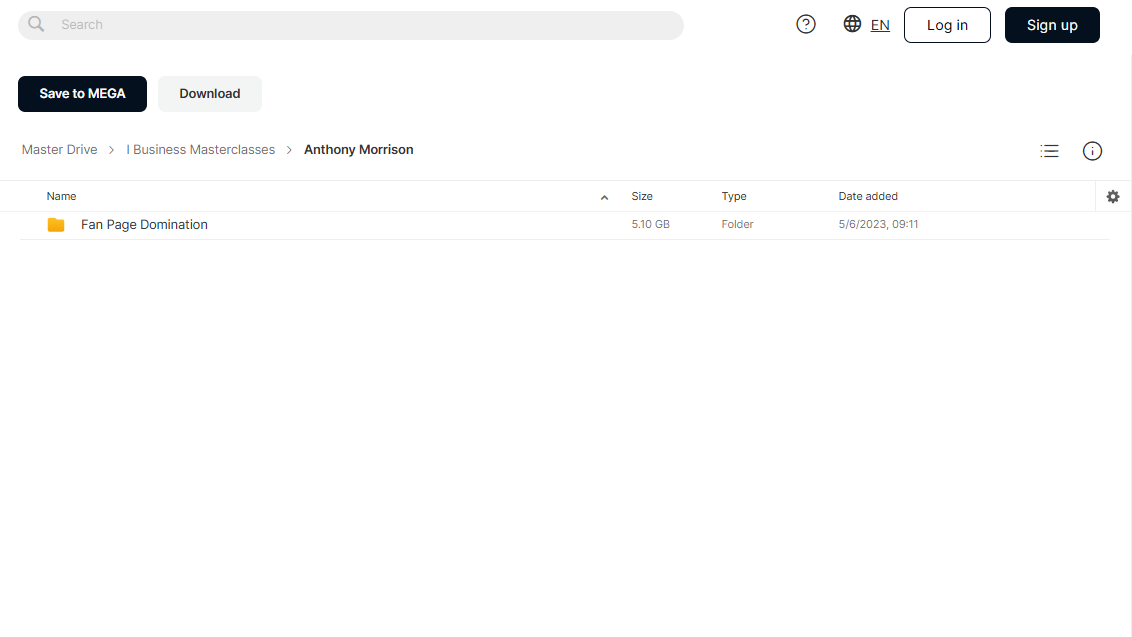Sort by Date added column header
1132x637 pixels.
(868, 196)
